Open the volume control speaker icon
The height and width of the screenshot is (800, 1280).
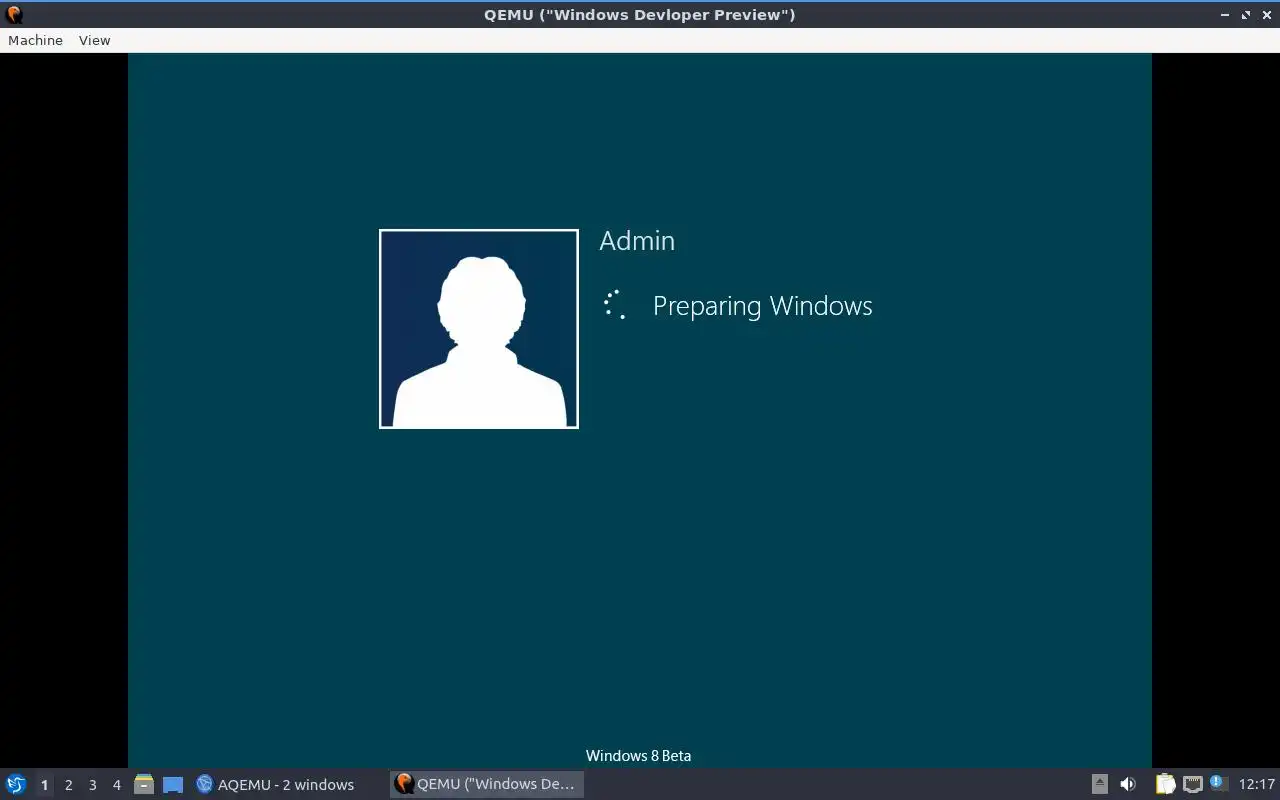pos(1128,784)
